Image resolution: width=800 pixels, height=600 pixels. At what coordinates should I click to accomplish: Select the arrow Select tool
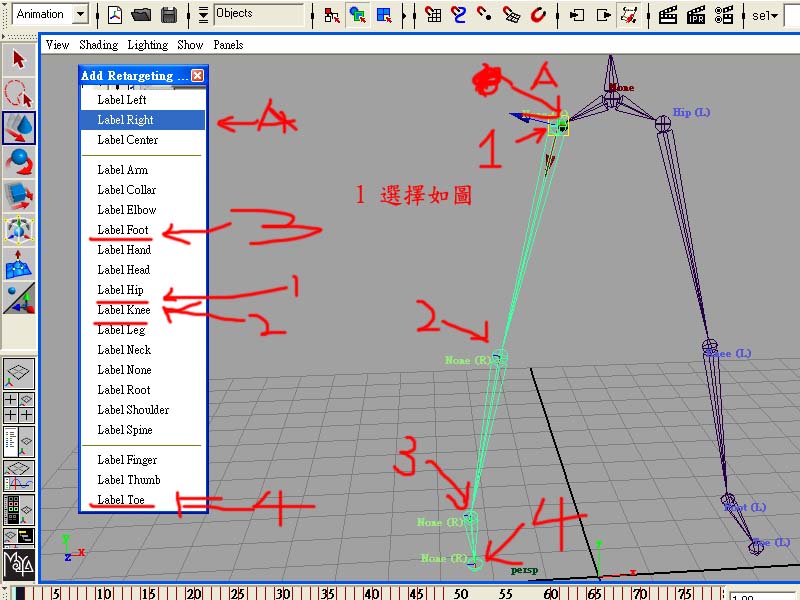[x=19, y=60]
